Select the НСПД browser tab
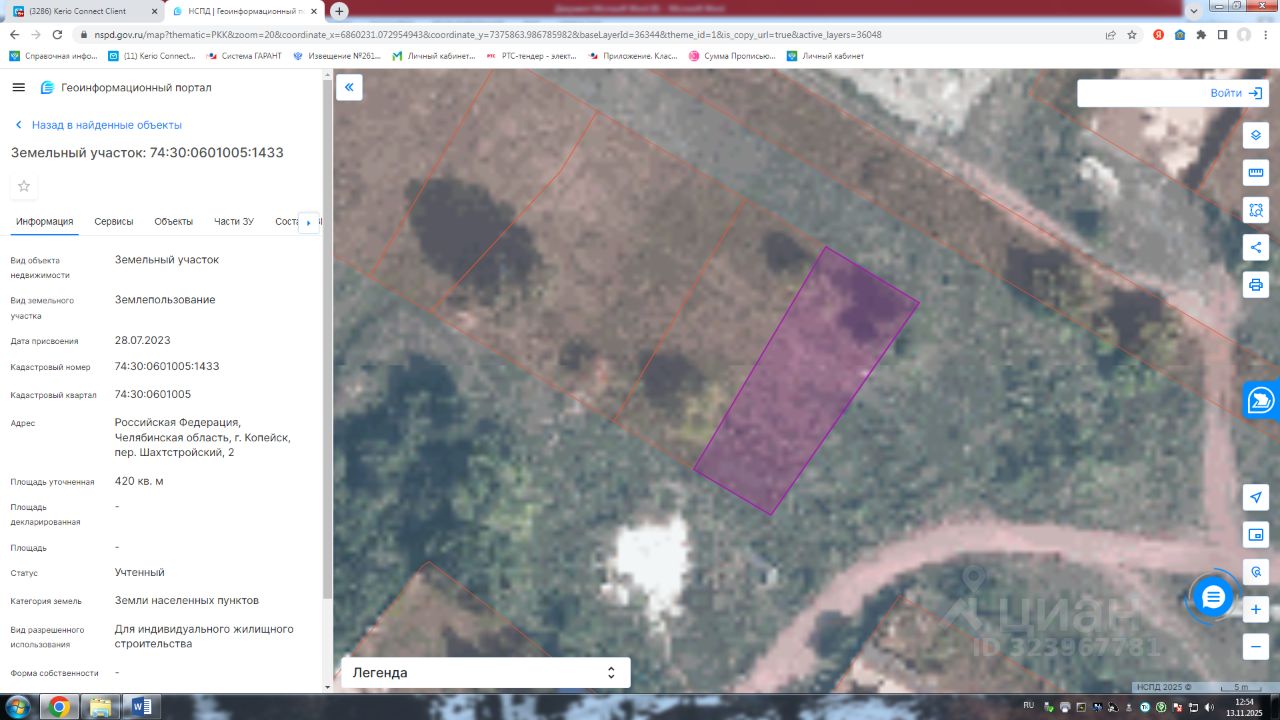The width and height of the screenshot is (1280, 720). pos(246,11)
